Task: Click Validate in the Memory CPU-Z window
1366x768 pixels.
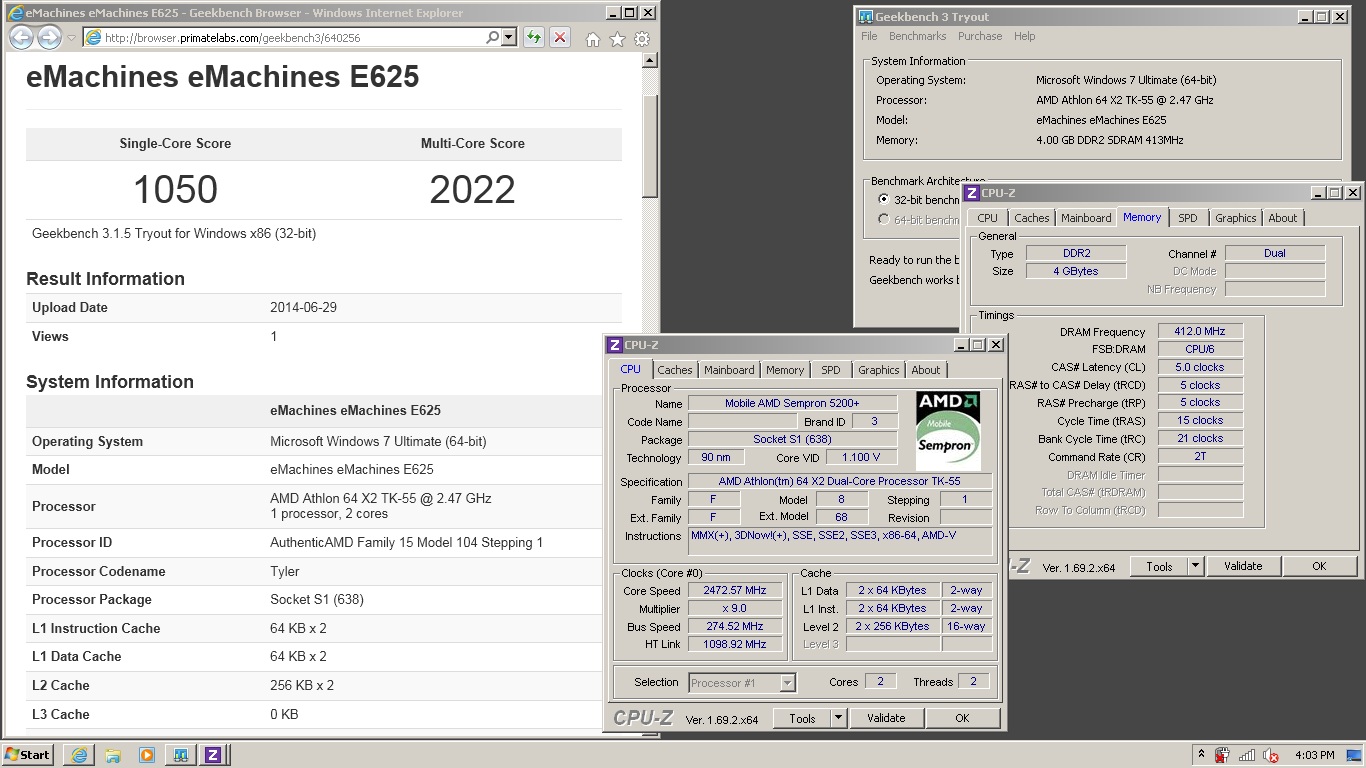Action: [x=1243, y=566]
